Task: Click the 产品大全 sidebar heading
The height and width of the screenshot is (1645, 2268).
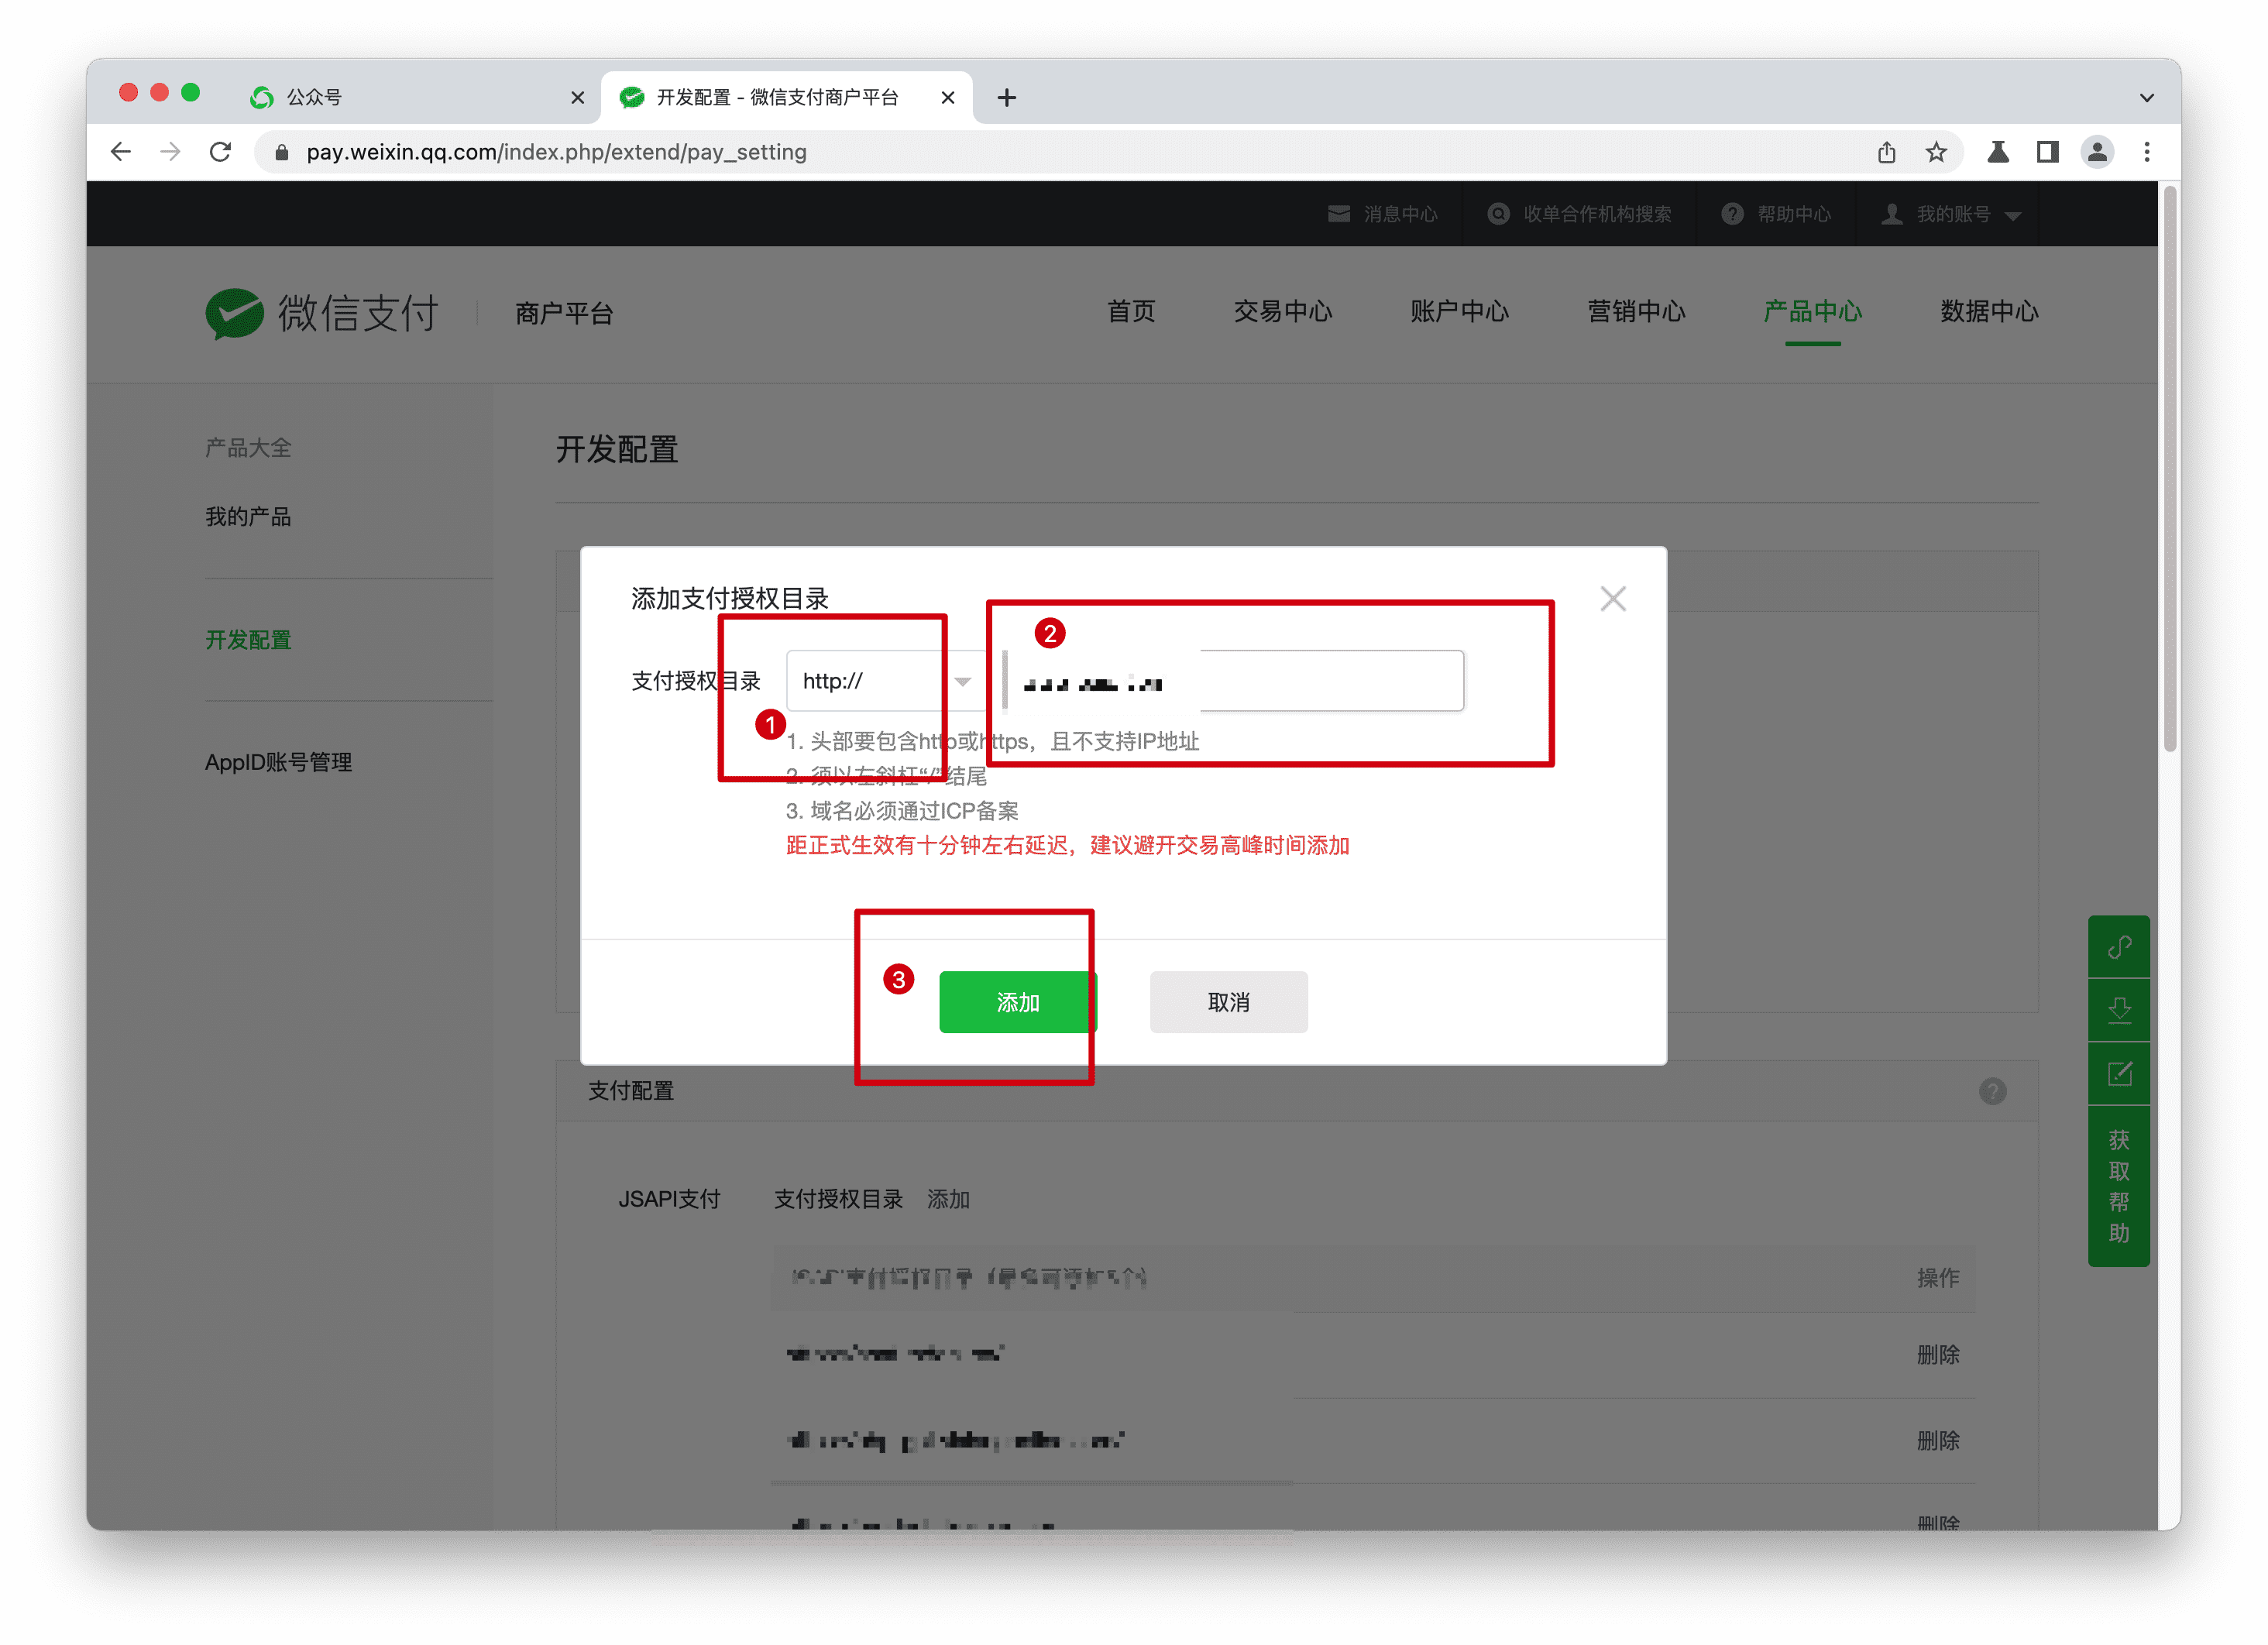Action: pos(248,448)
